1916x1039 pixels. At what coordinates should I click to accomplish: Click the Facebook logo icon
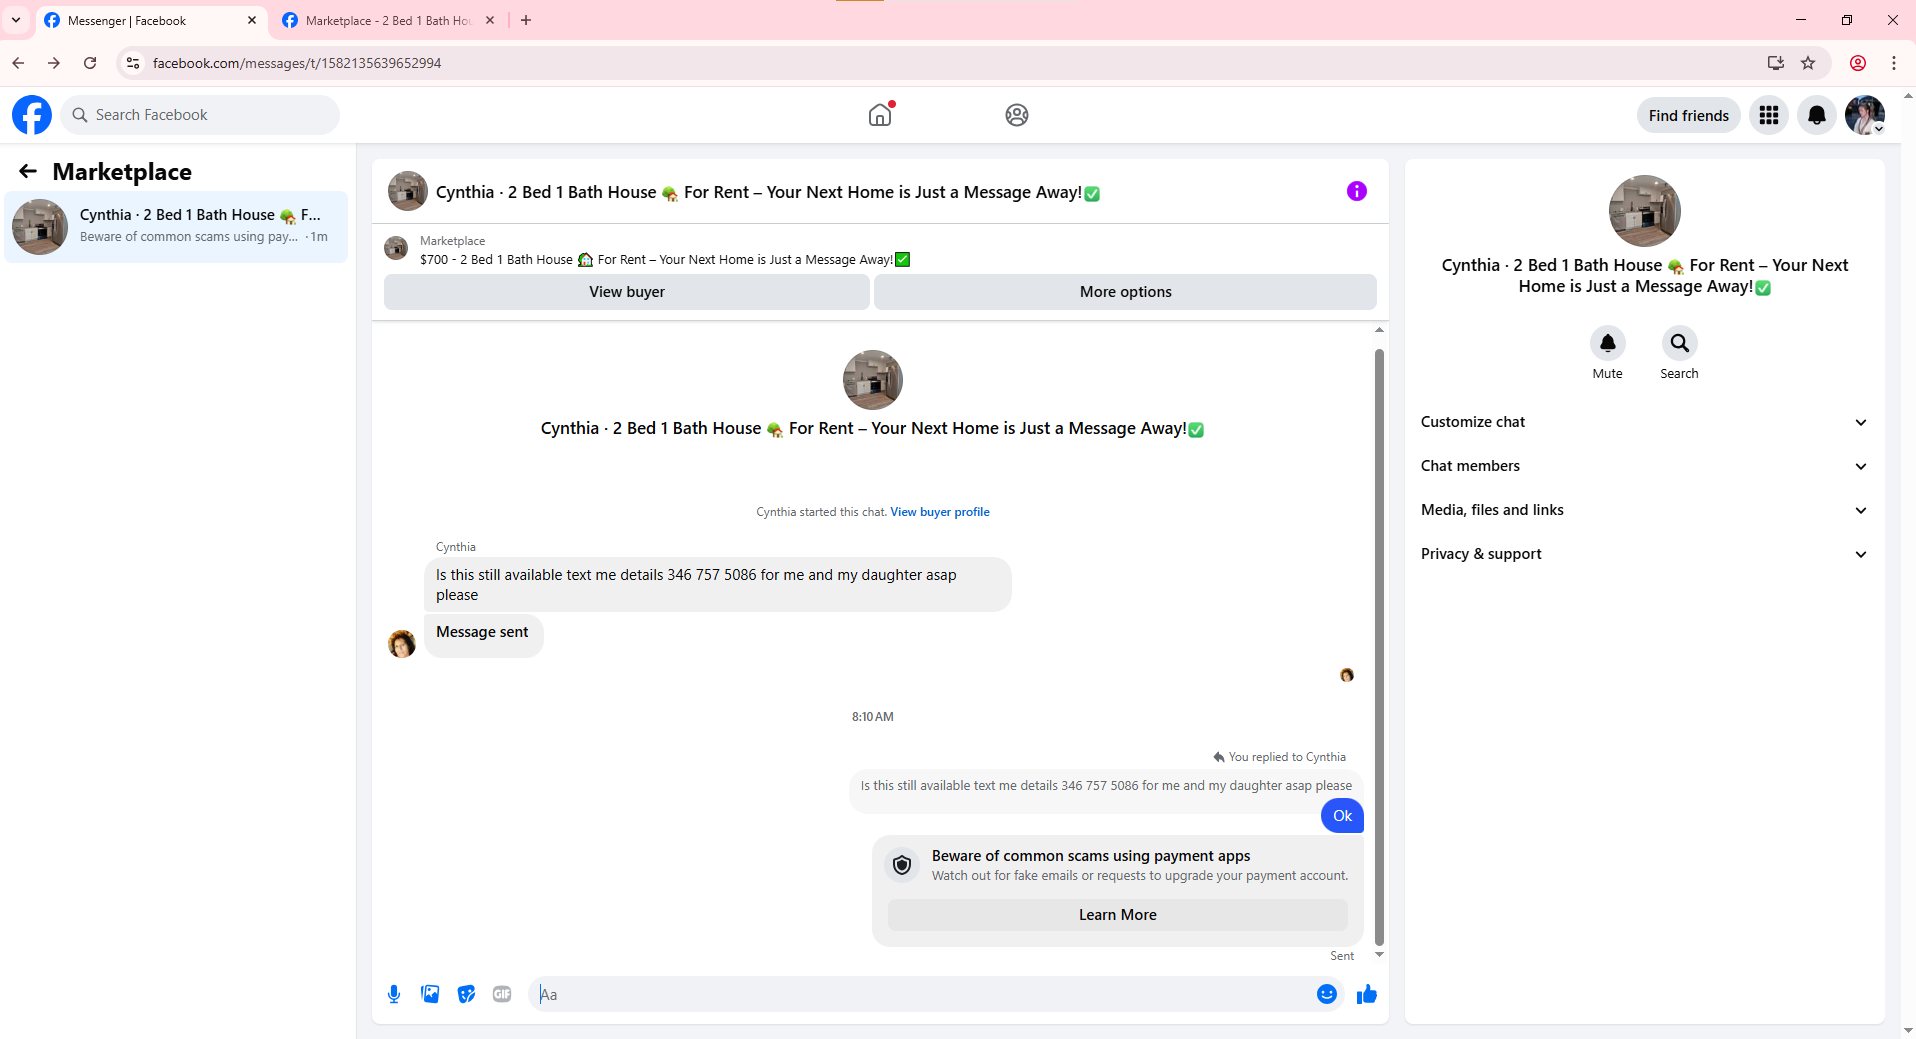[x=32, y=115]
